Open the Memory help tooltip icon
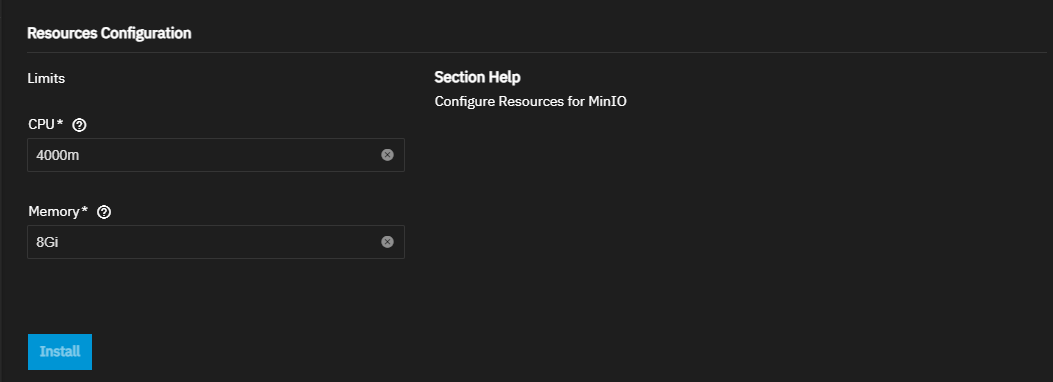The image size is (1053, 382). tap(104, 212)
